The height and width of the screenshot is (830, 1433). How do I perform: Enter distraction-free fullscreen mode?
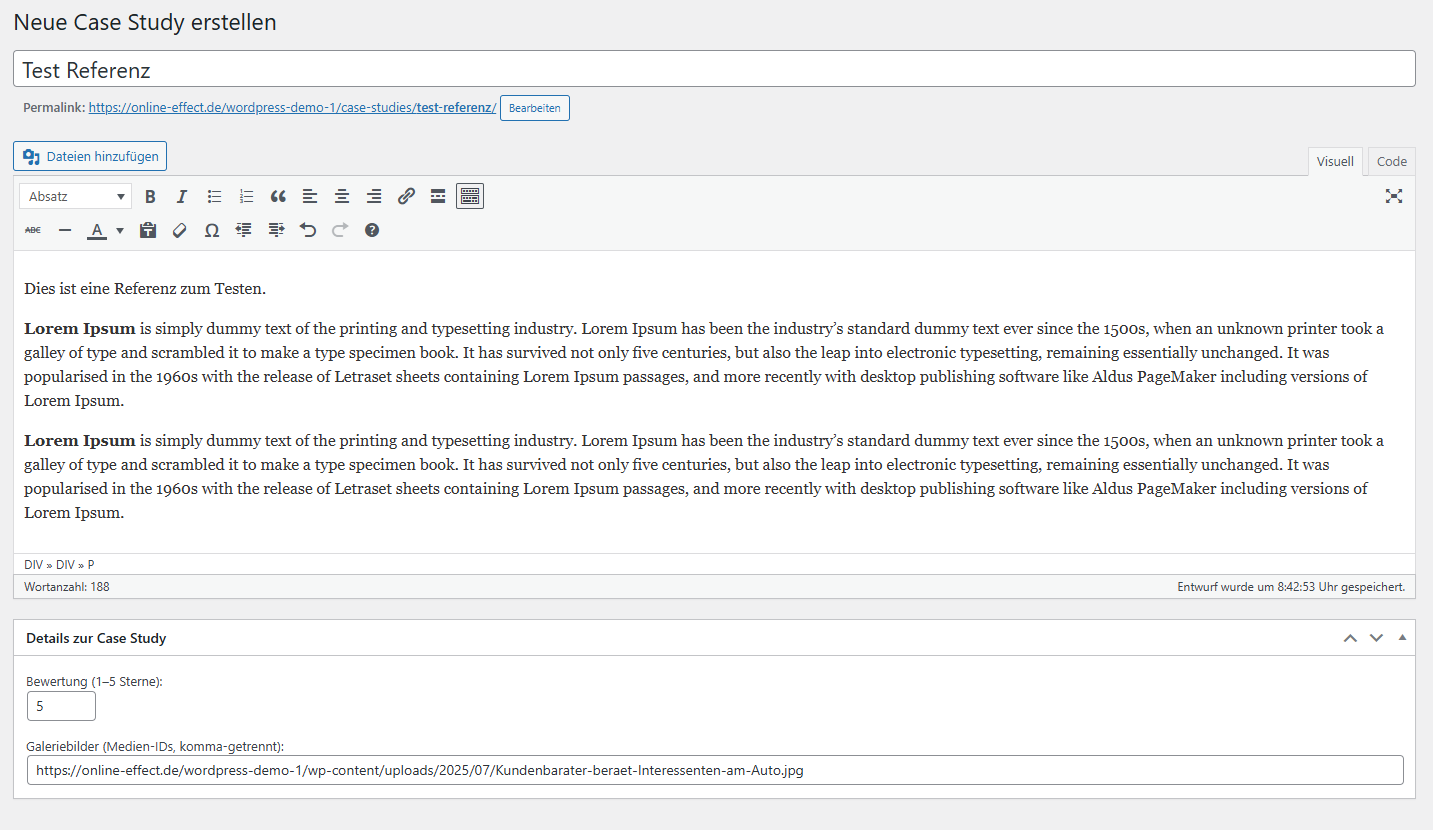(x=1394, y=197)
